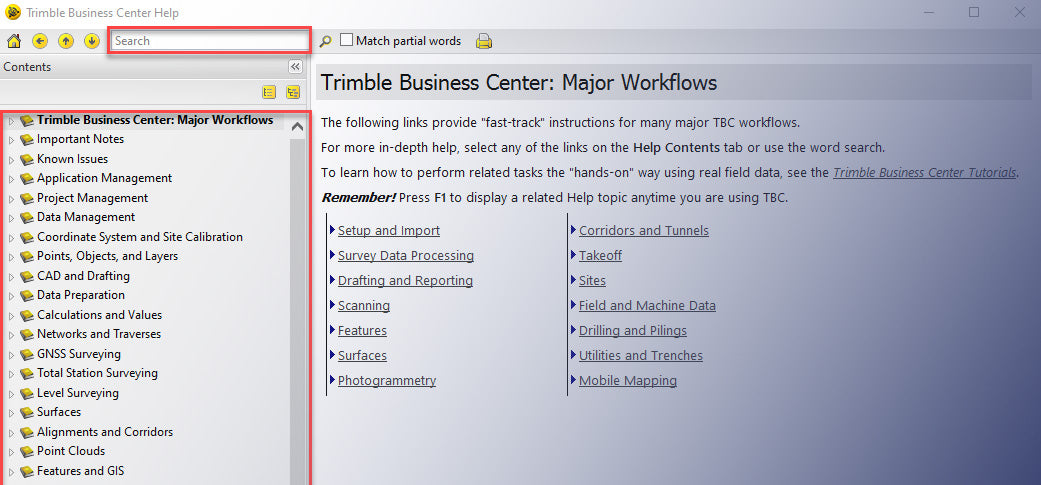Open the Survey Data Processing link
Viewport: 1041px width, 485px height.
coord(406,255)
